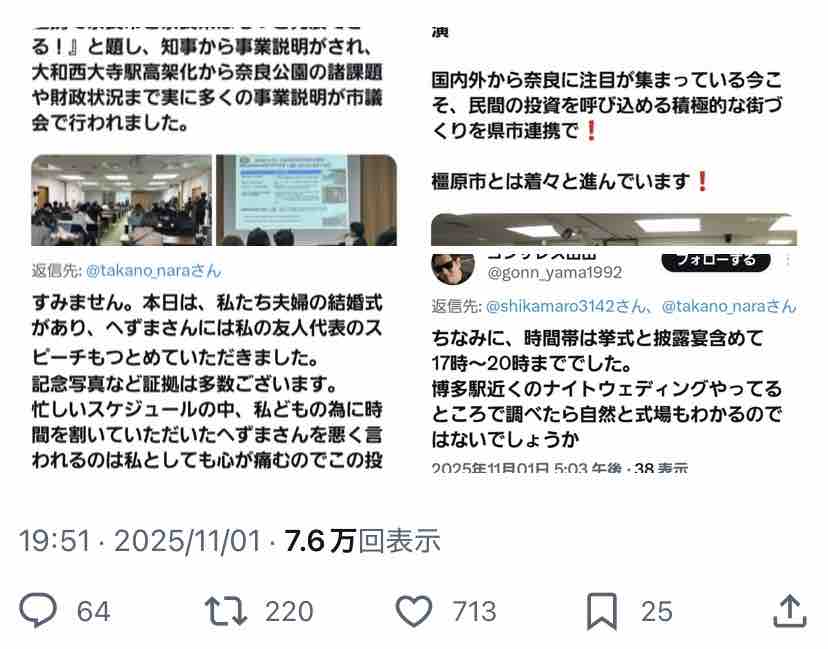Open the @gonn_yama1992 handle
The height and width of the screenshot is (649, 828).
pyautogui.click(x=554, y=272)
